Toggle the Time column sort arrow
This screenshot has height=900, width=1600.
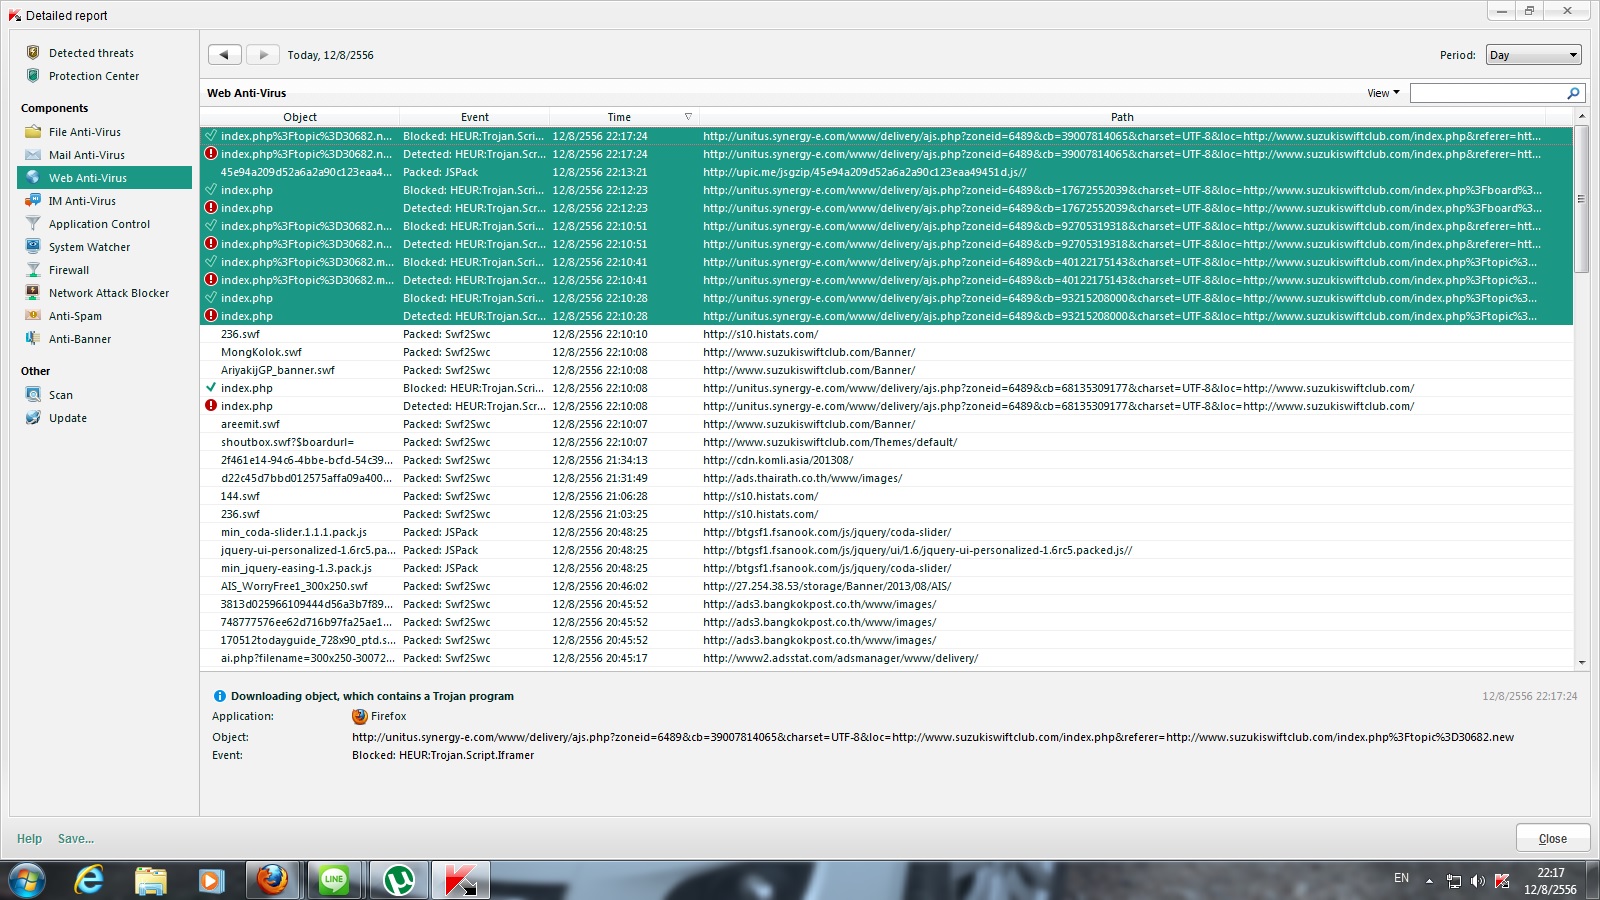pyautogui.click(x=688, y=117)
